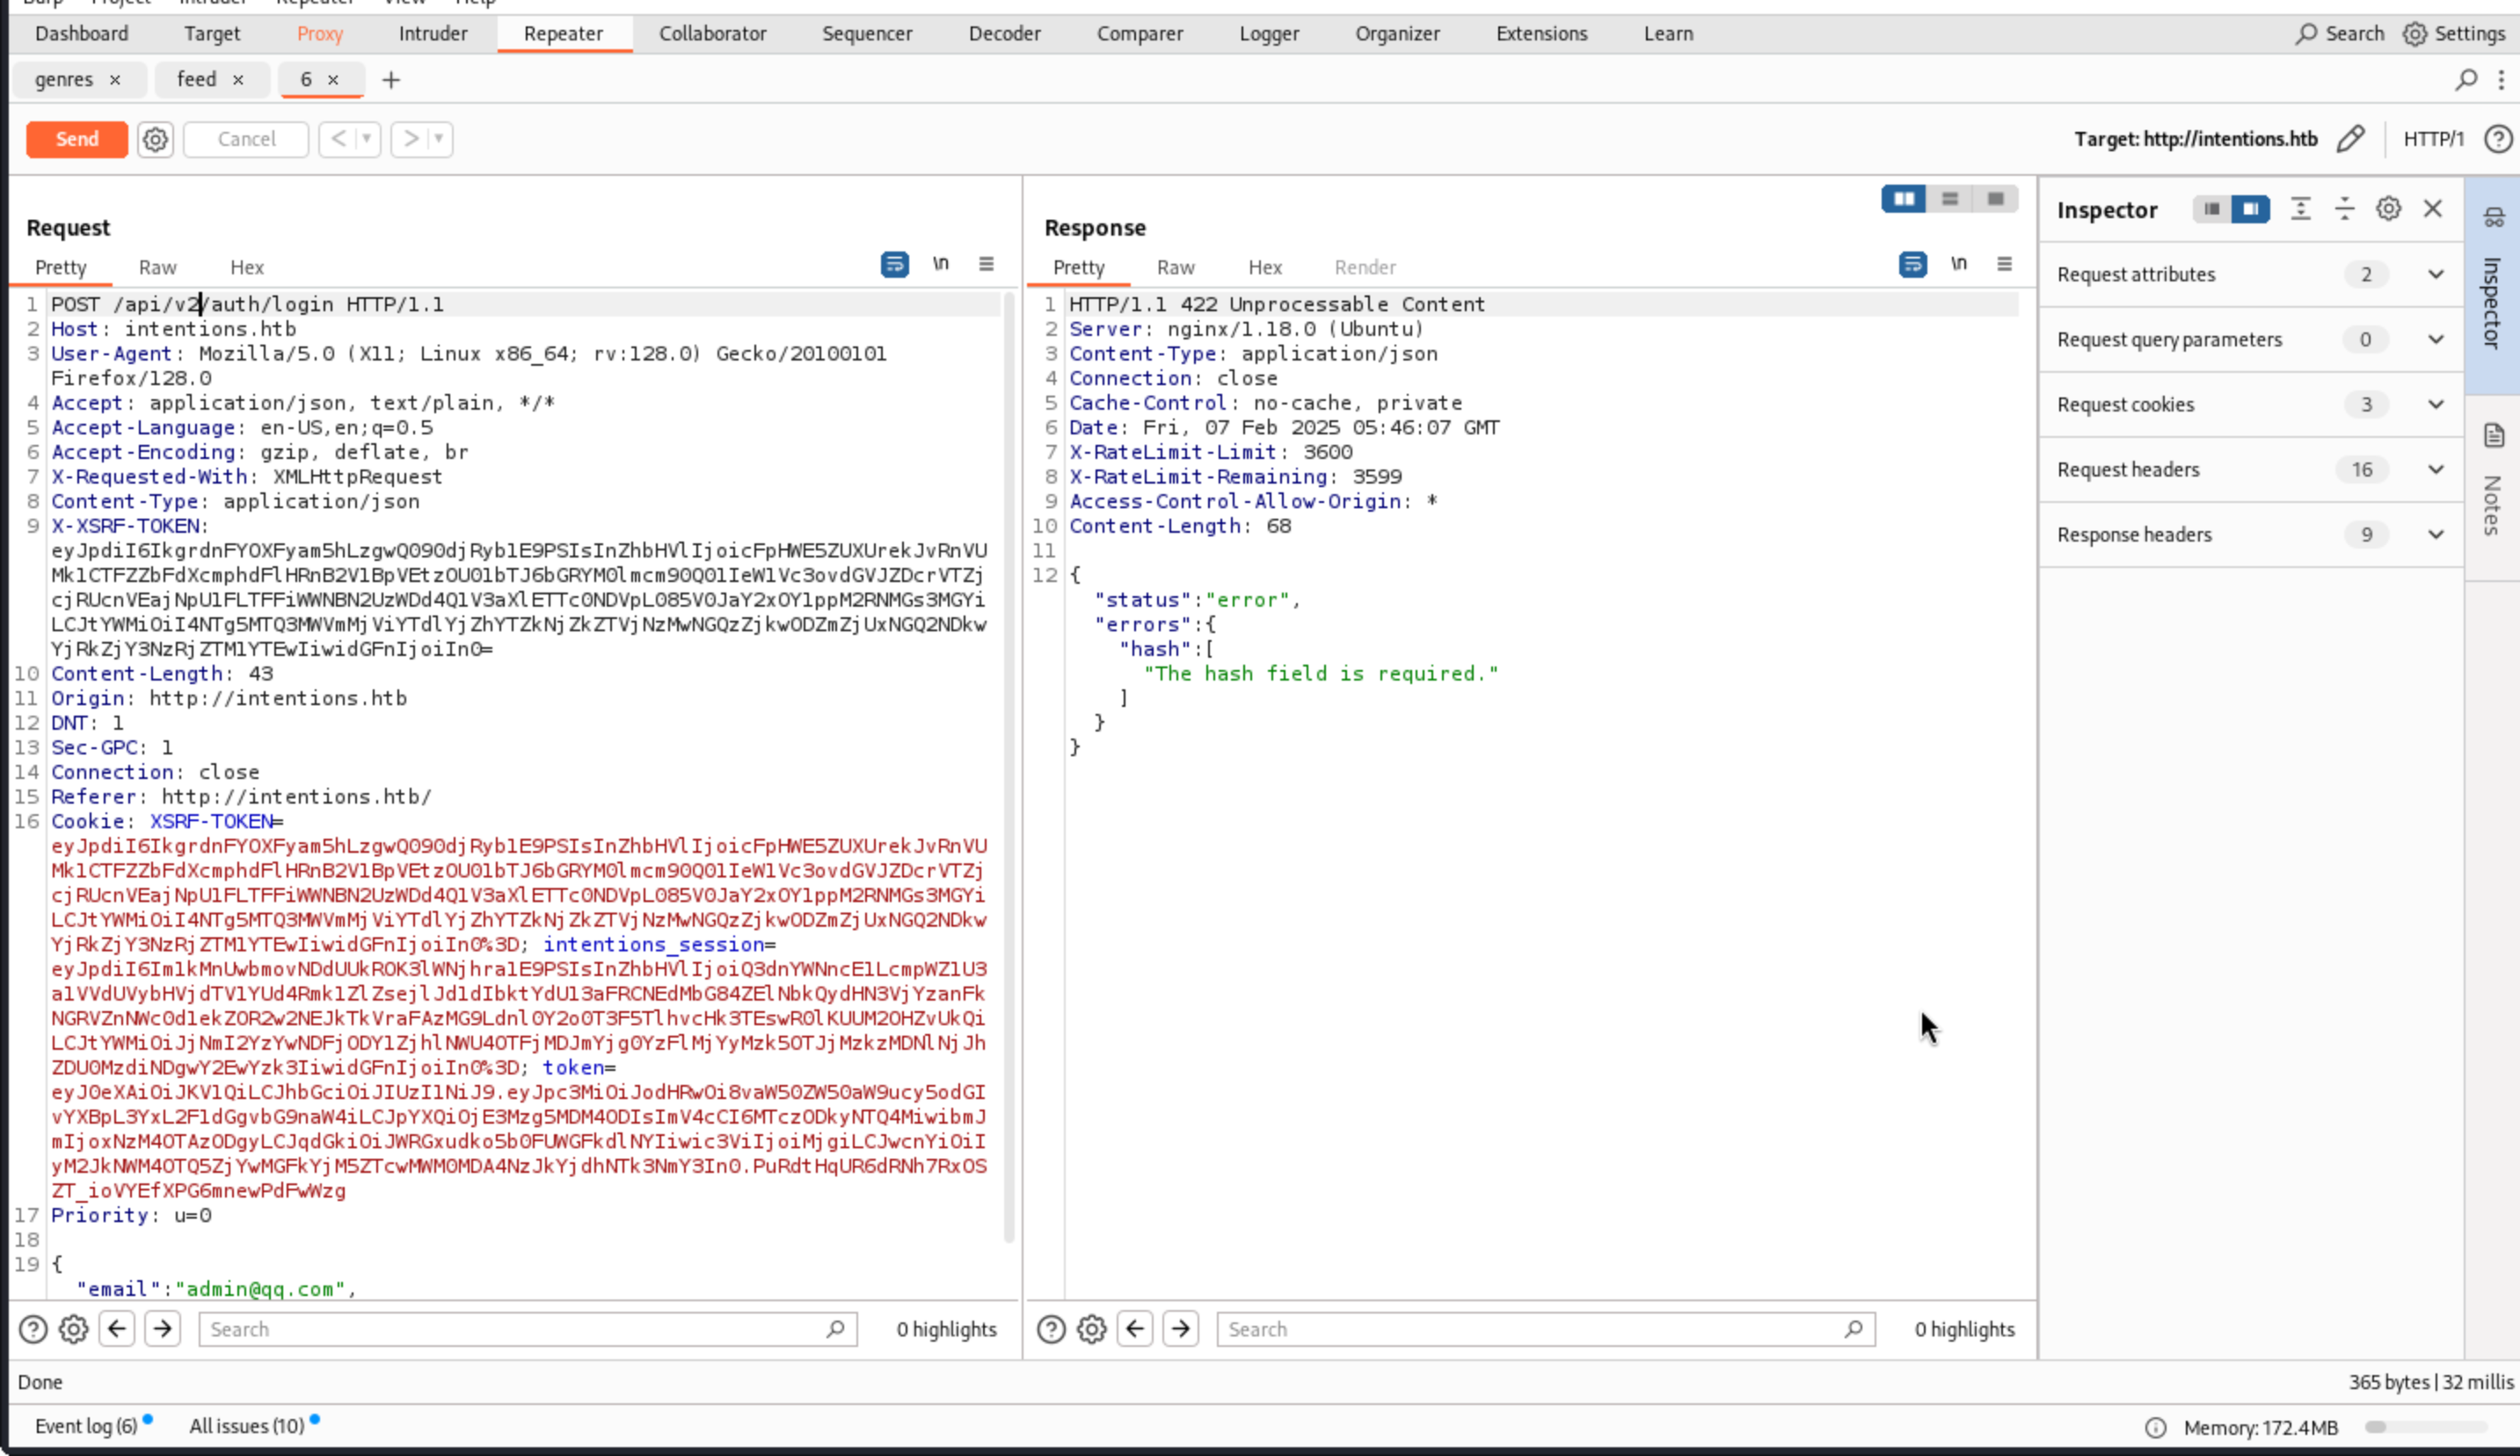Expand the Request cookies section
The image size is (2520, 1456).
click(2435, 405)
